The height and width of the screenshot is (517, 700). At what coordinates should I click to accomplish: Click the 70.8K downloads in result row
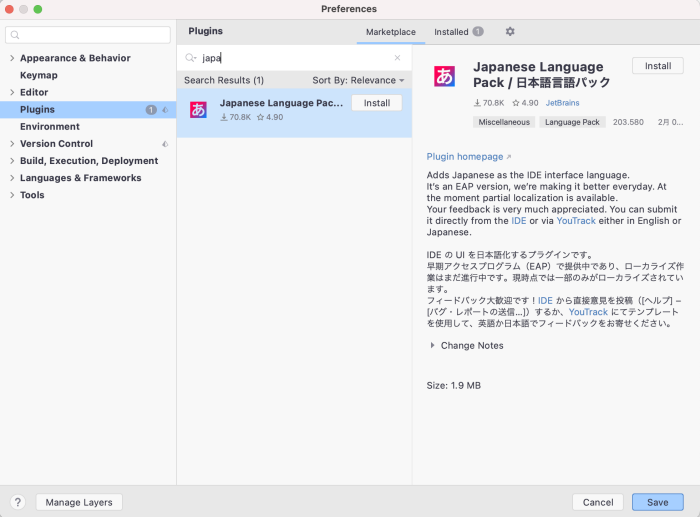(235, 117)
